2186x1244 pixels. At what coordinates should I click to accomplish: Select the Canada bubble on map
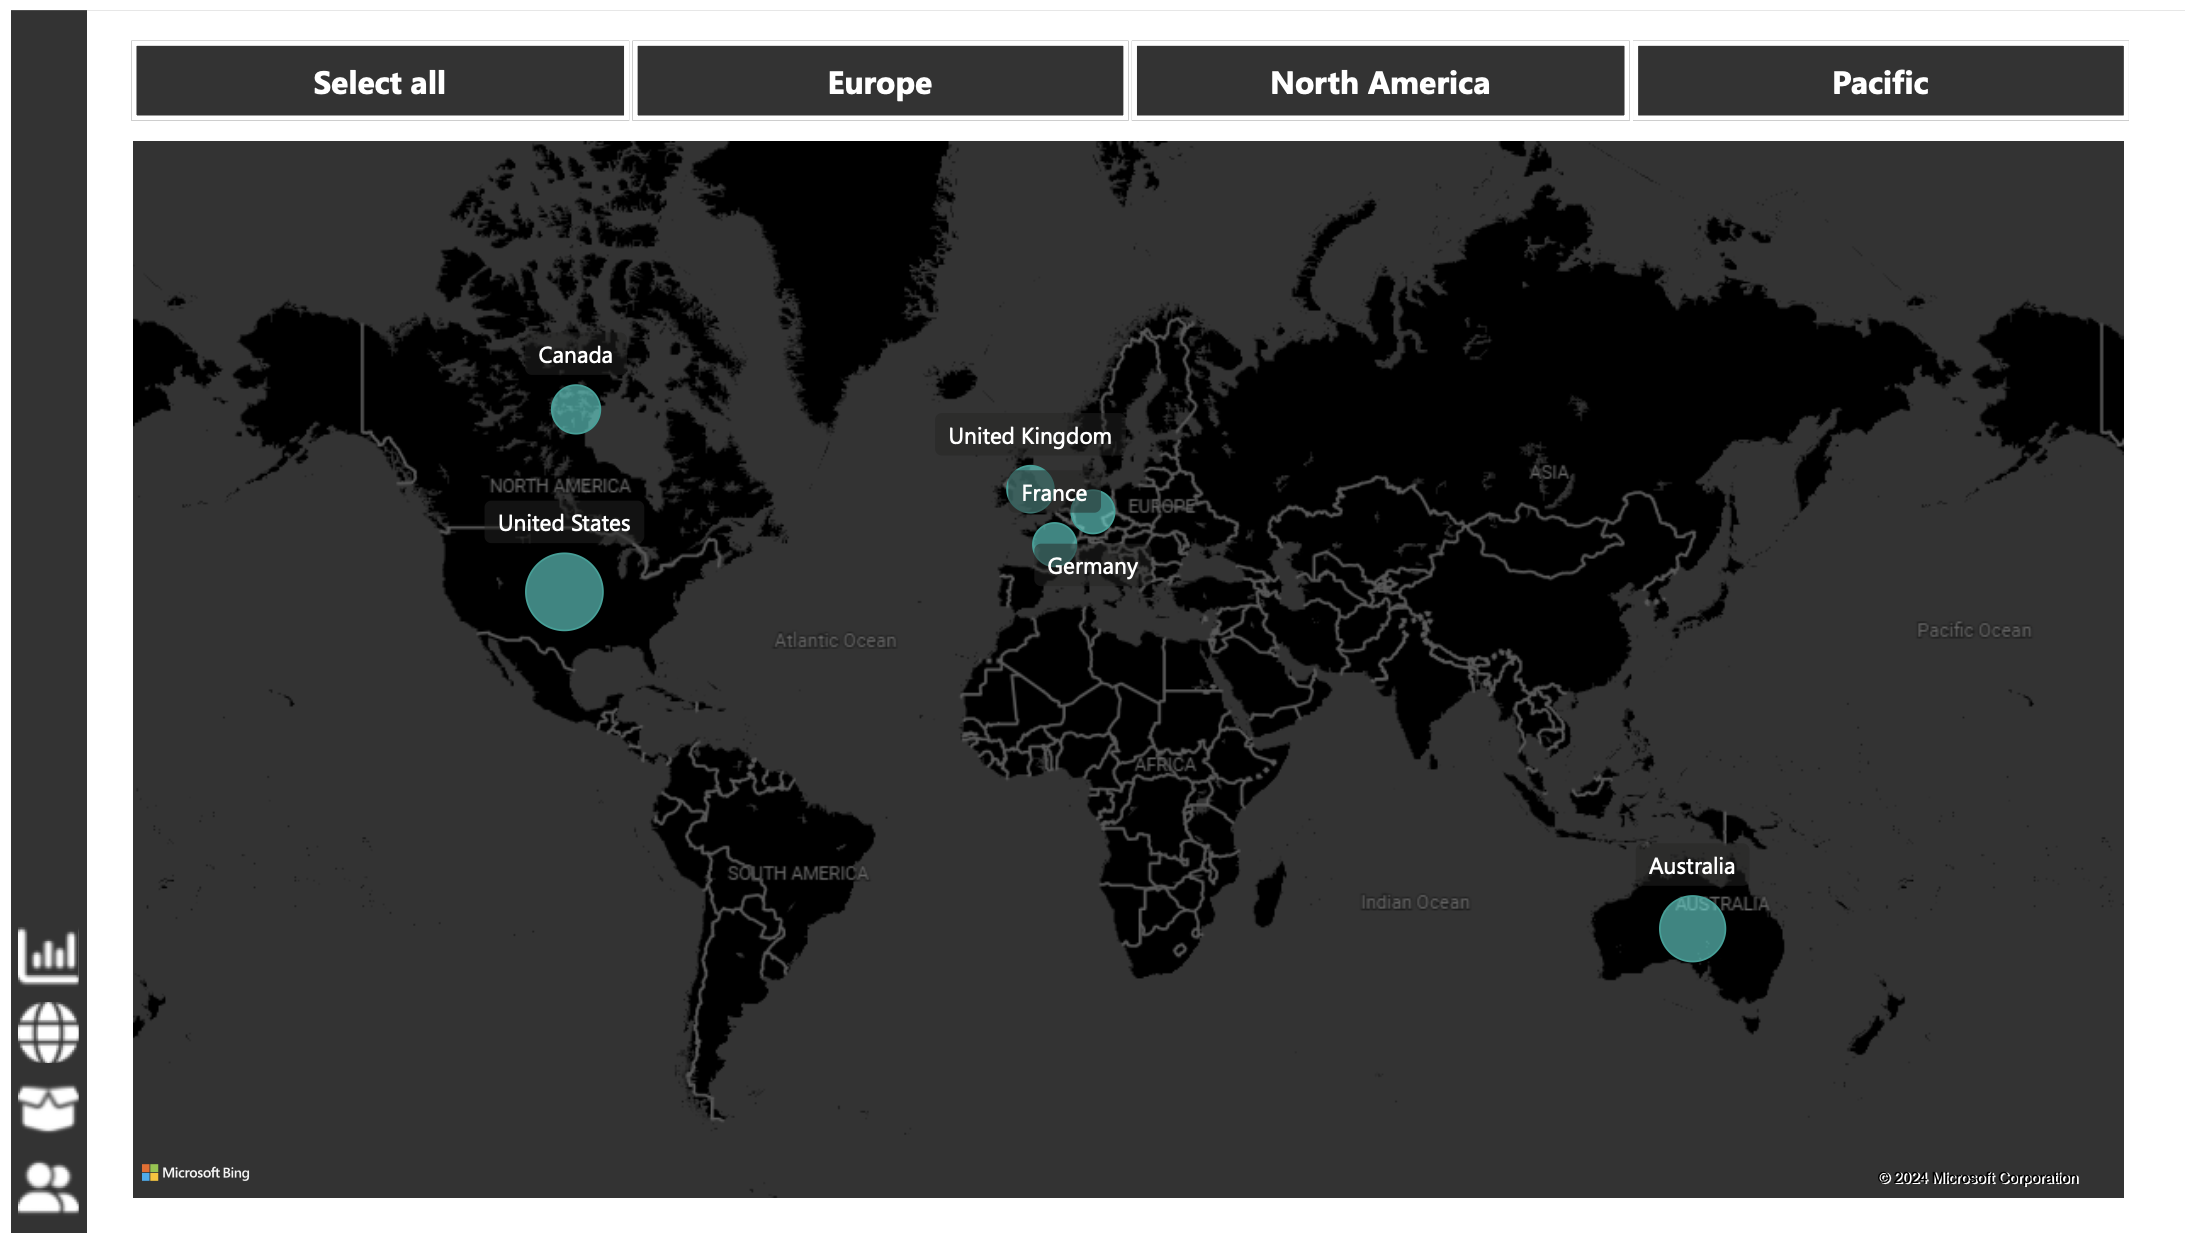click(576, 409)
